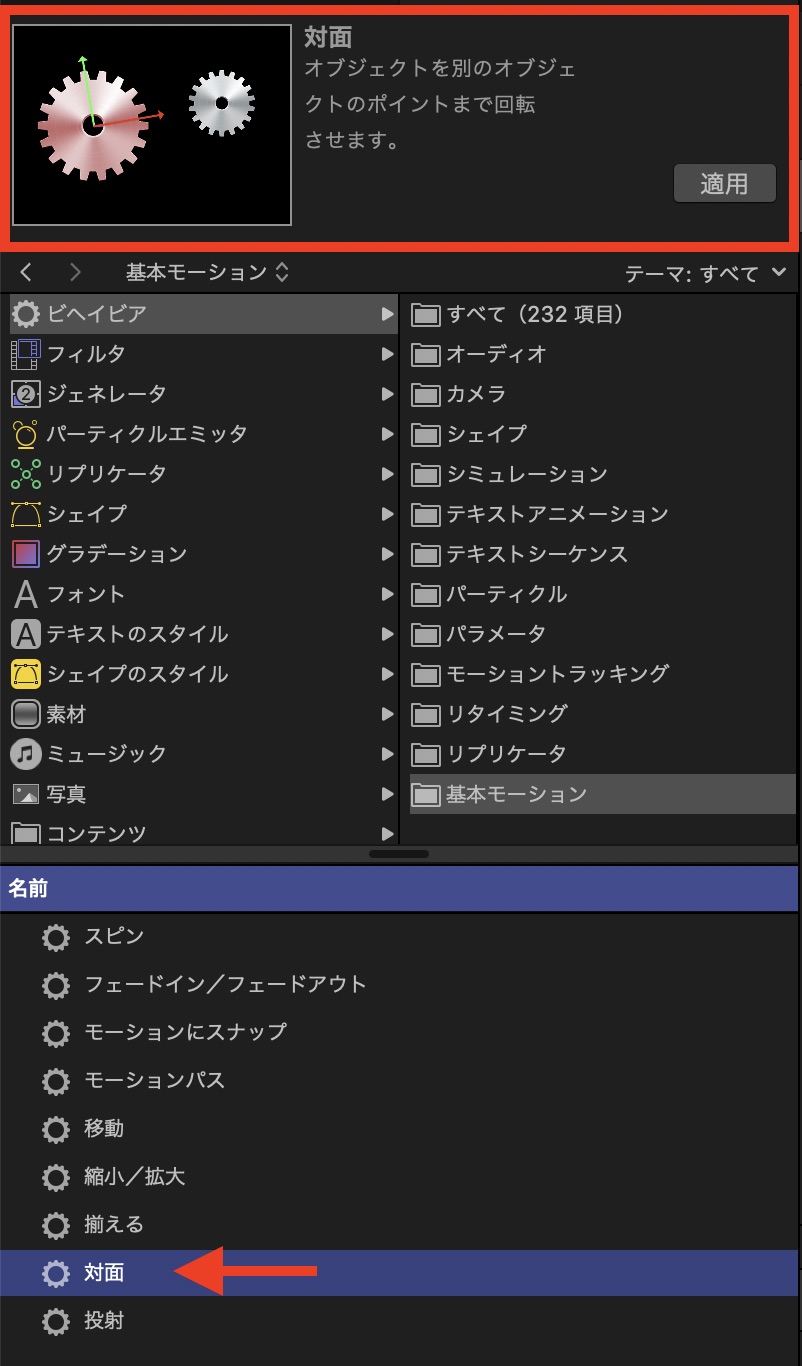
Task: Click the Gradients (グラデーション) icon
Action: click(x=25, y=554)
